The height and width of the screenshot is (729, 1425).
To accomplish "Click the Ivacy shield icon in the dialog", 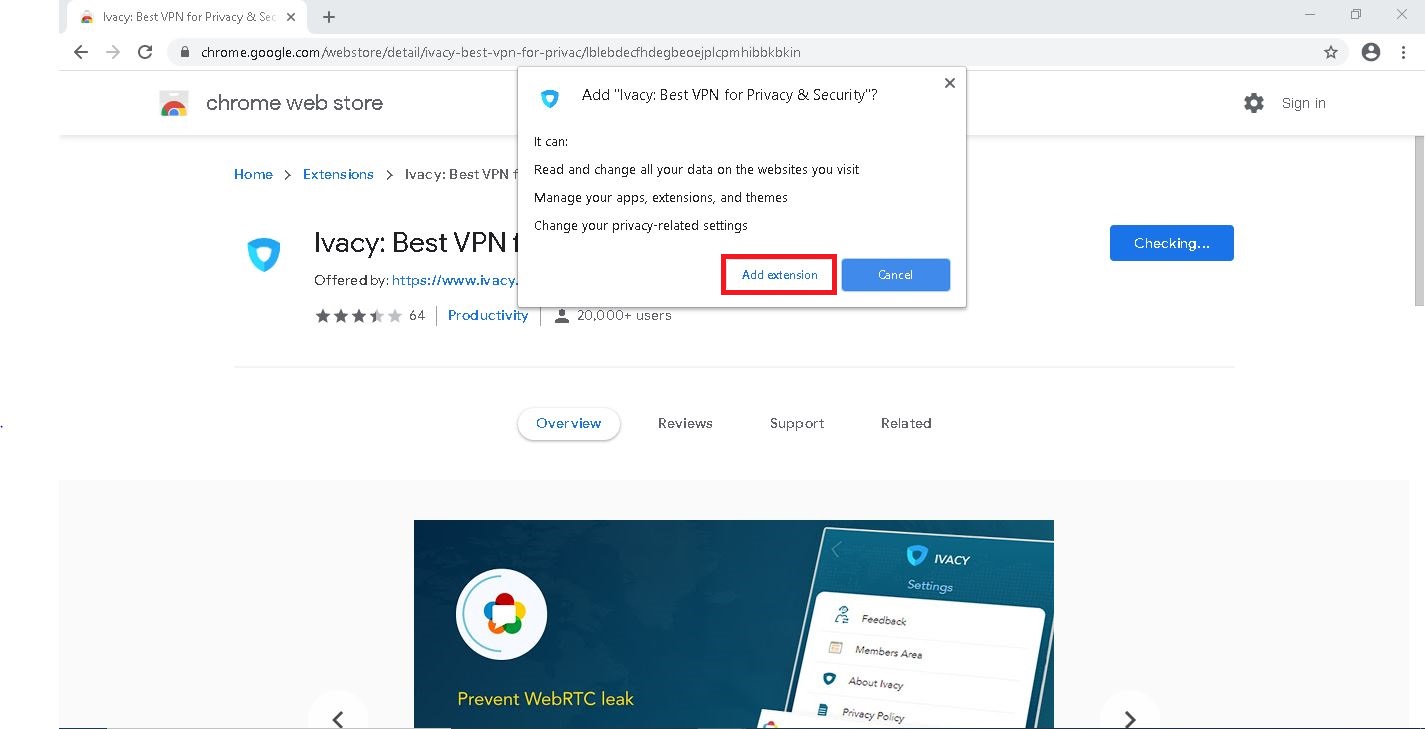I will point(550,98).
